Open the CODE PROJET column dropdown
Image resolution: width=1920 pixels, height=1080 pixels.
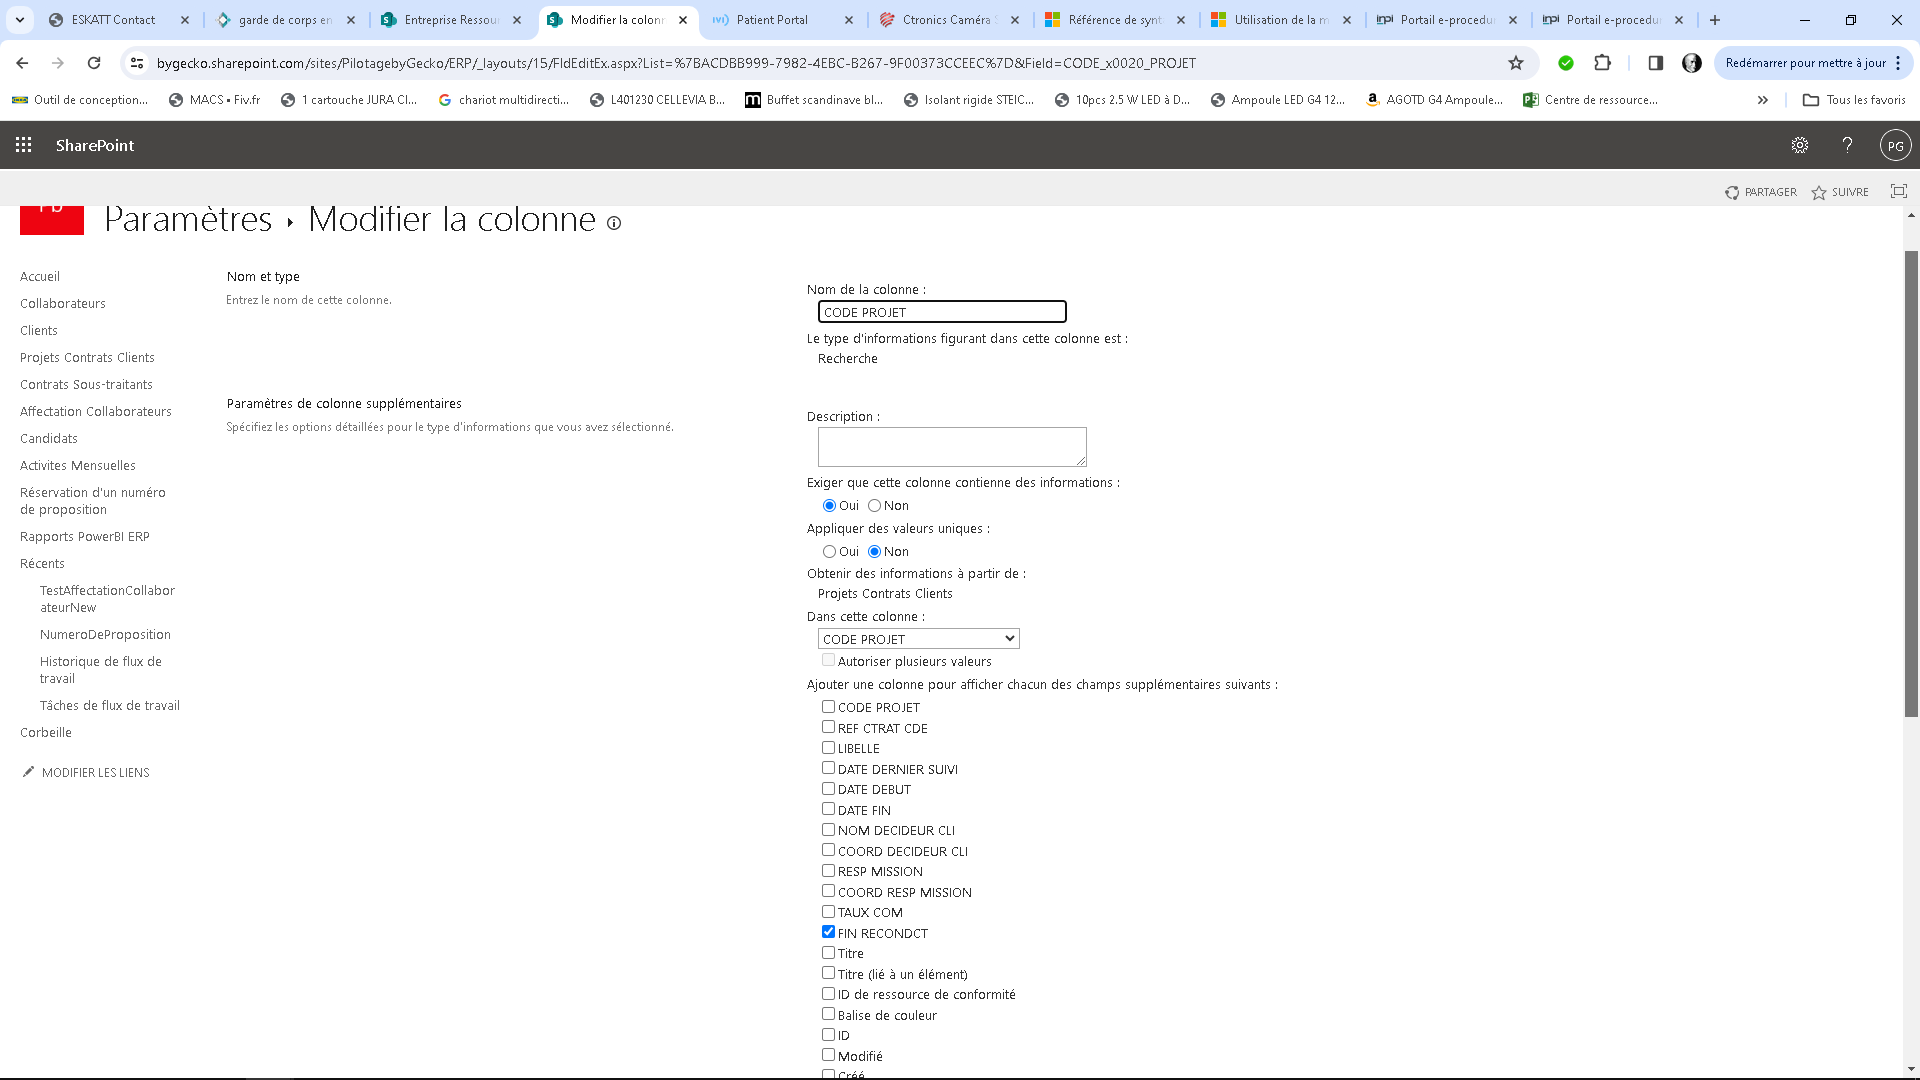coord(918,639)
